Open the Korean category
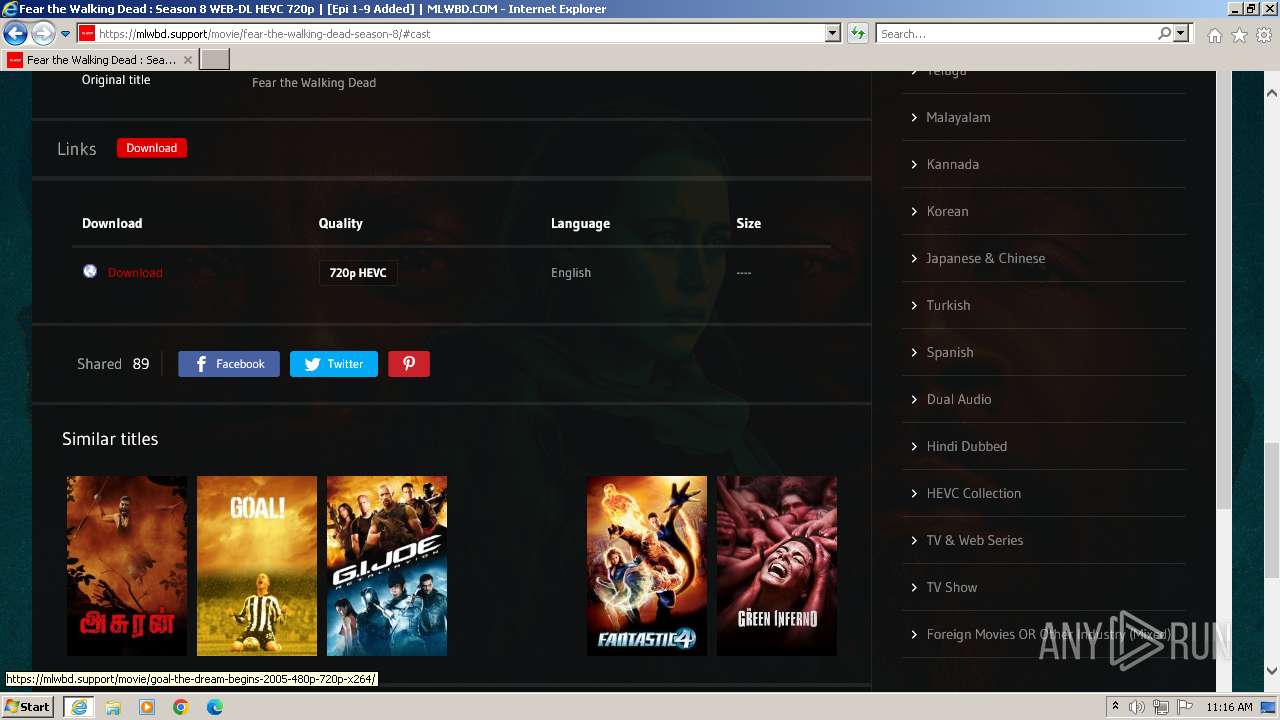 coord(947,211)
